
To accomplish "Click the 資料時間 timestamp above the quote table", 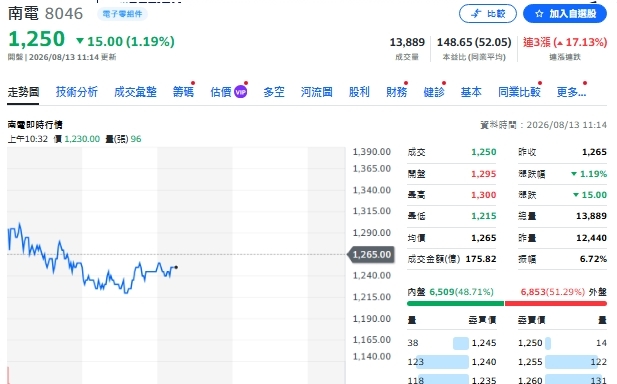I will (543, 125).
